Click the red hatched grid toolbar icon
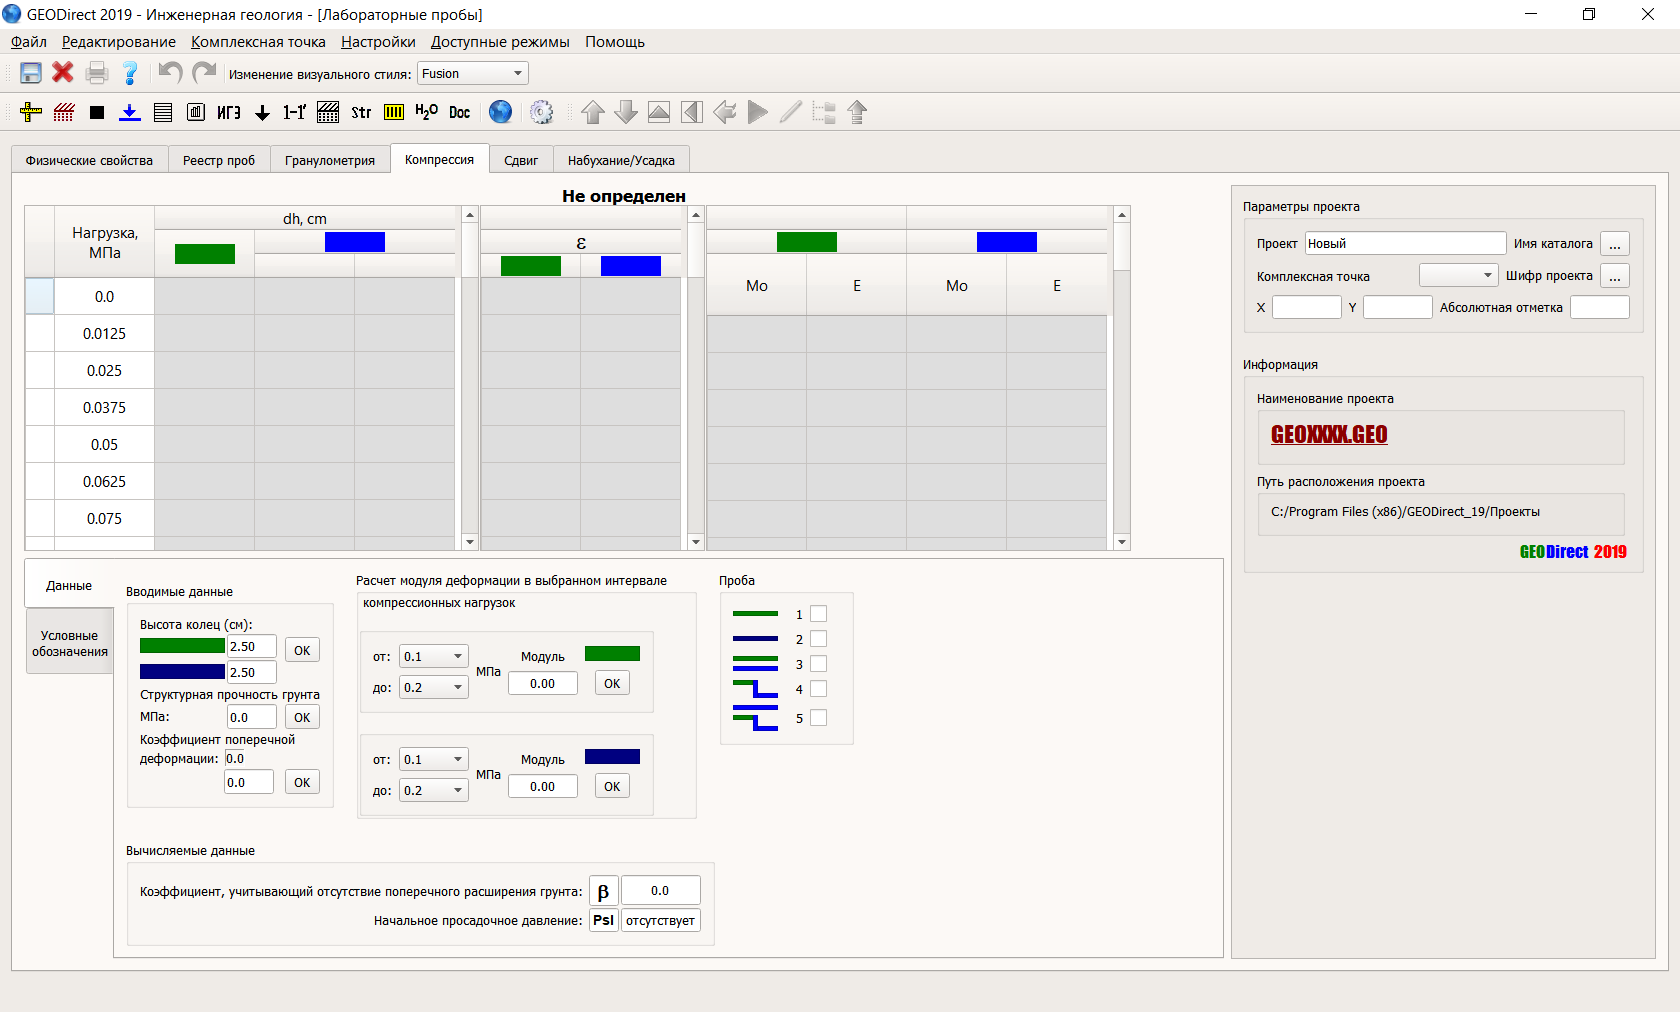Screen dimensions: 1680x1012 64,112
